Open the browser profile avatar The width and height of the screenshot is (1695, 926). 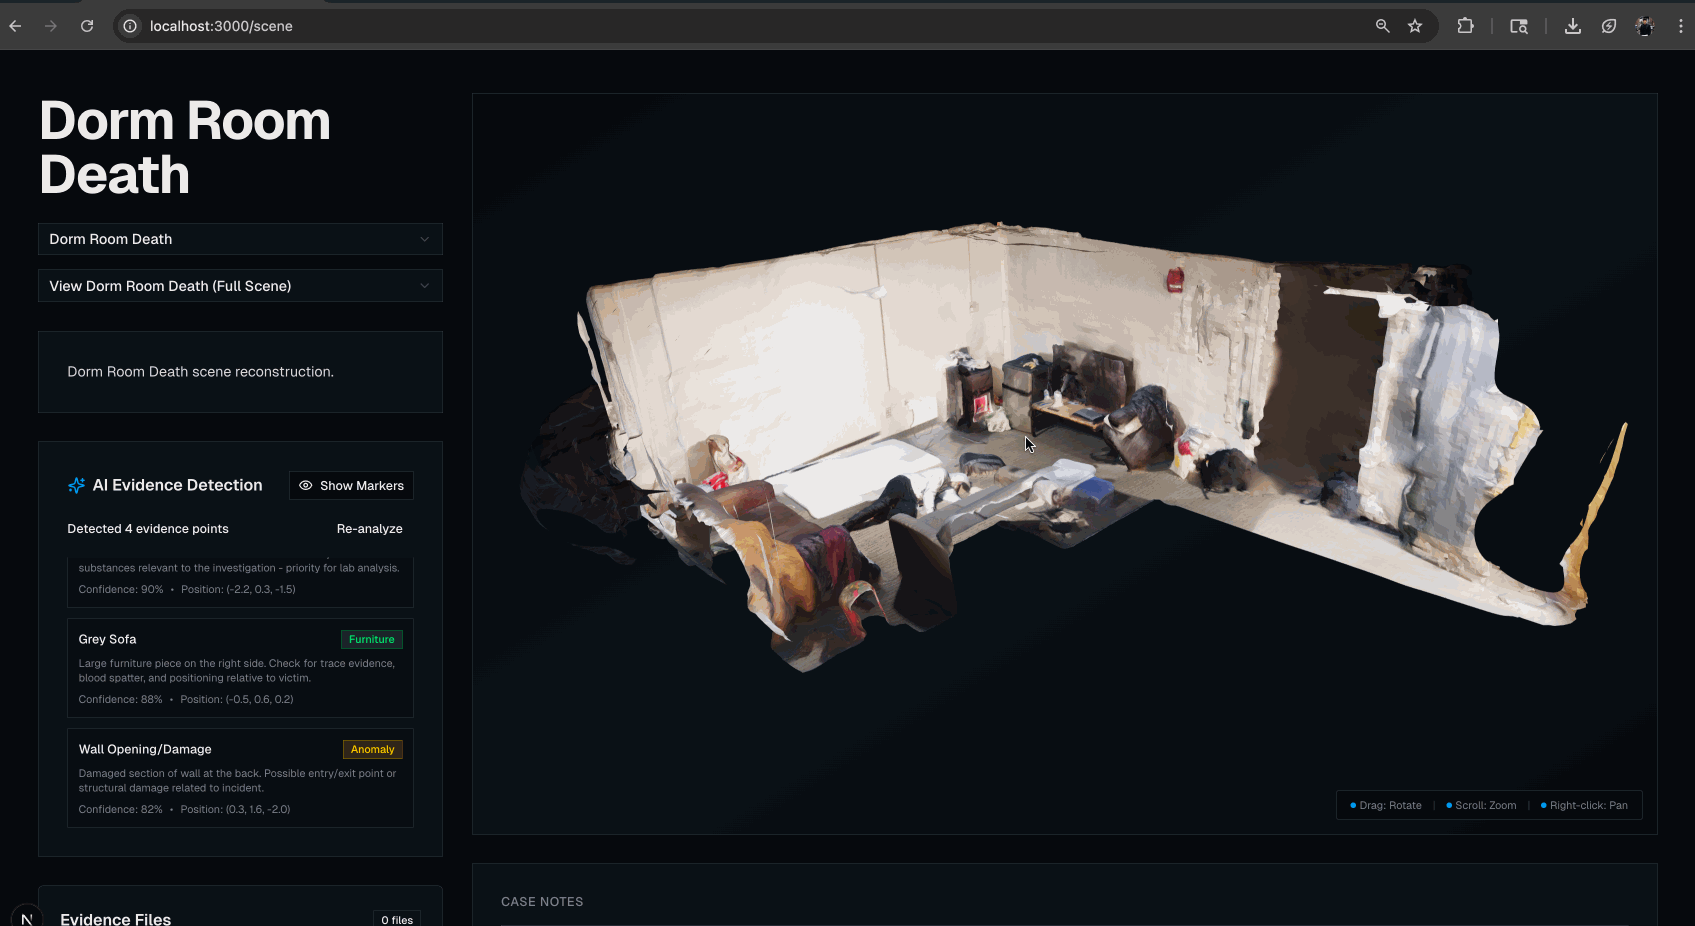[x=1644, y=26]
